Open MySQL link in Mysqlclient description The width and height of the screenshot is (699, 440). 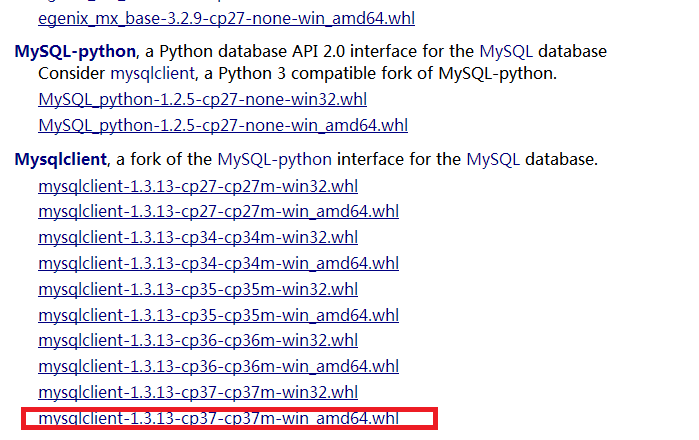point(493,159)
